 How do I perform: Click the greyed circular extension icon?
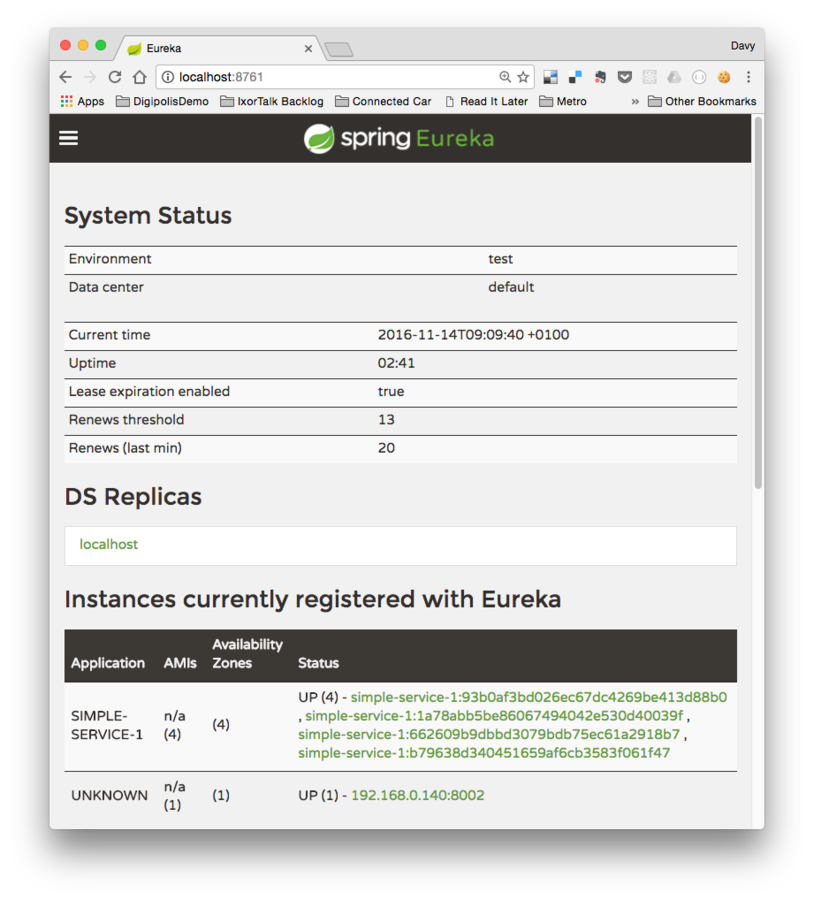pos(699,77)
